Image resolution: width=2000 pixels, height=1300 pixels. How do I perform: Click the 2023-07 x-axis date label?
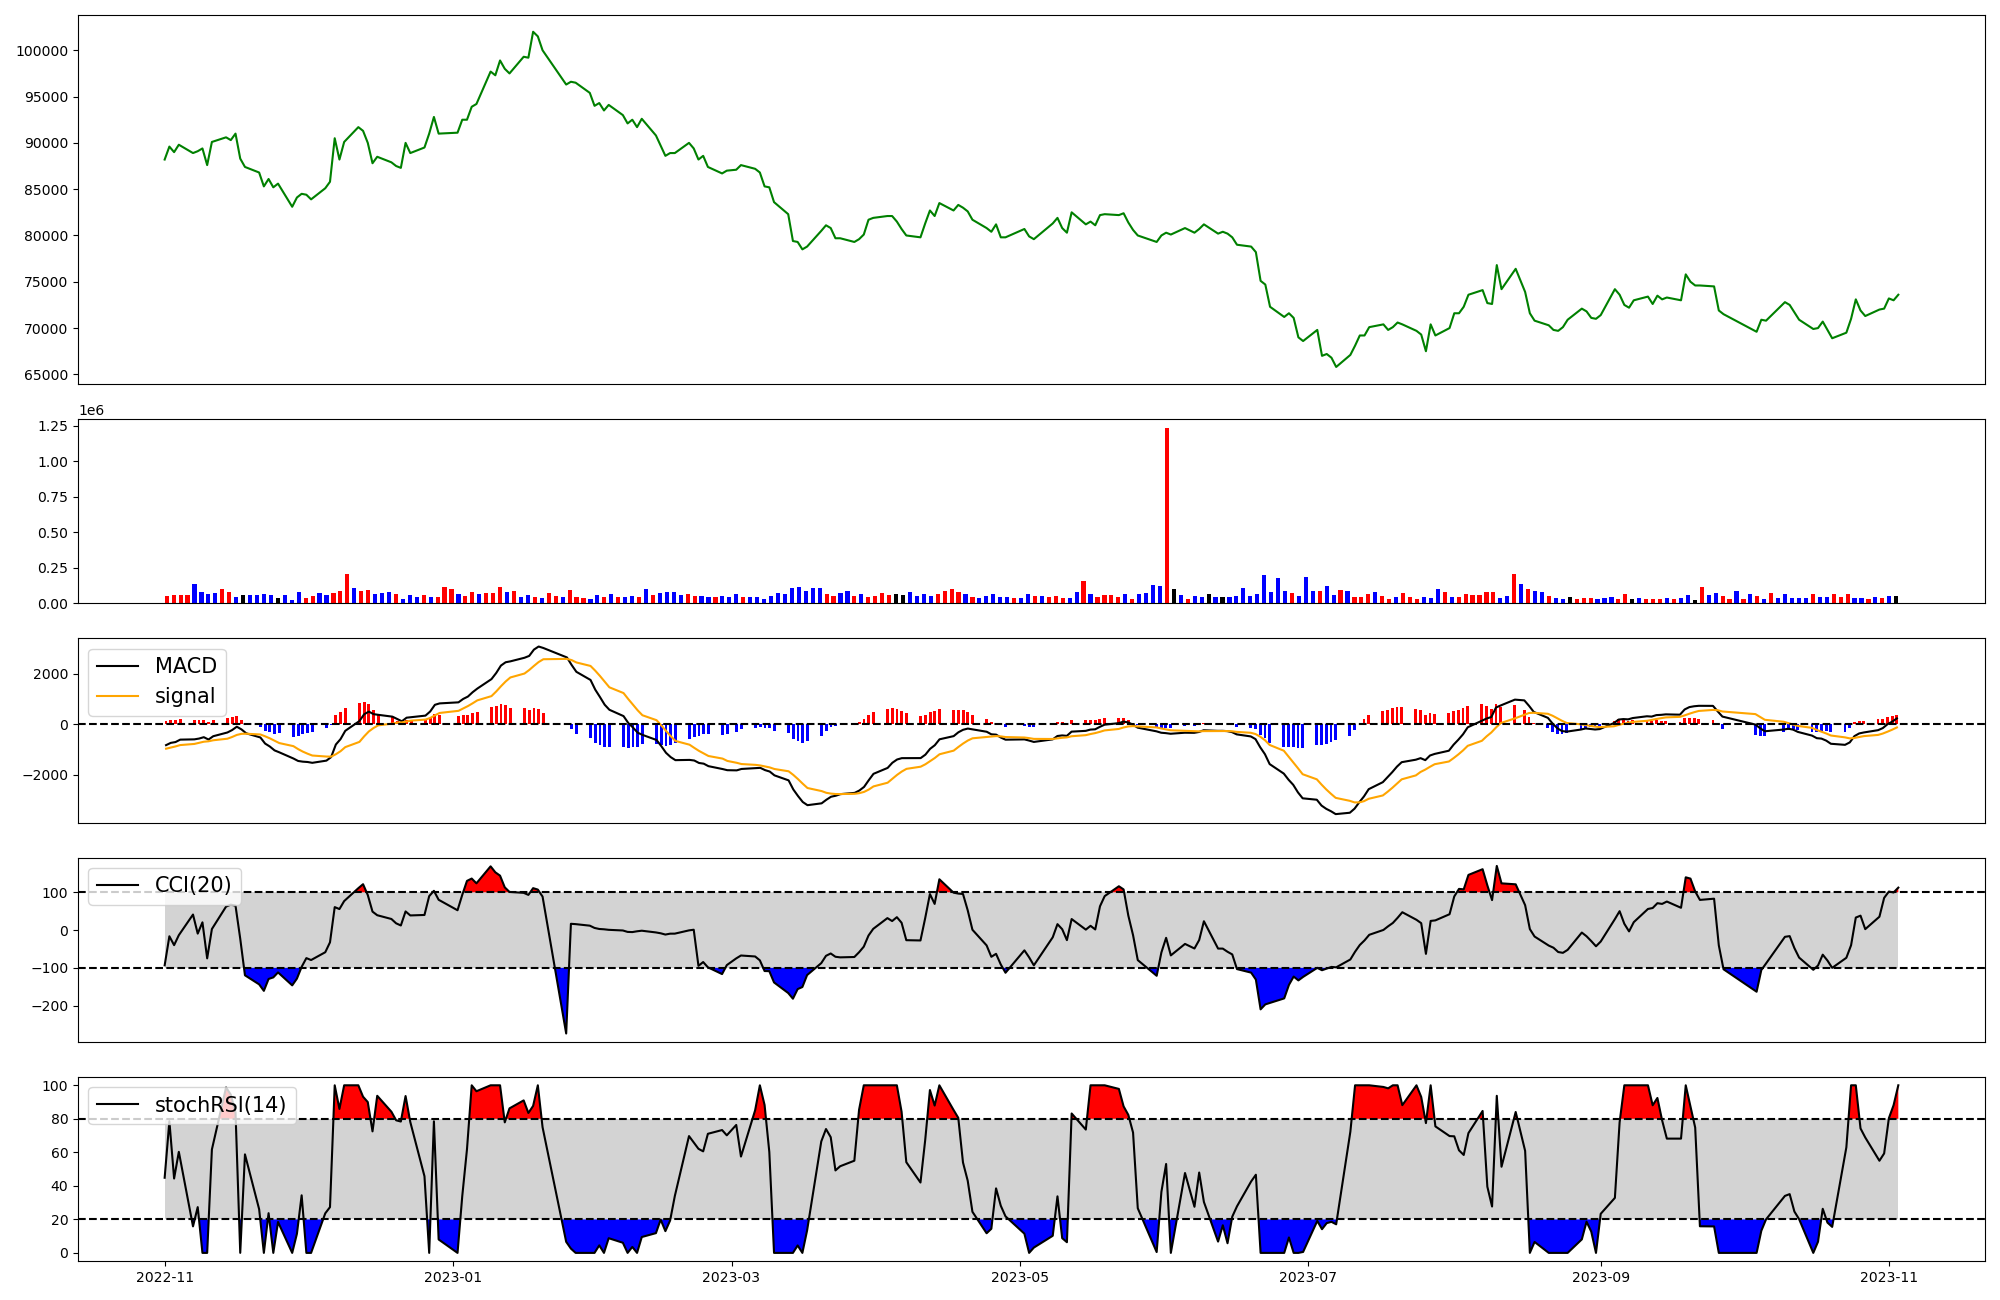coord(1308,1277)
